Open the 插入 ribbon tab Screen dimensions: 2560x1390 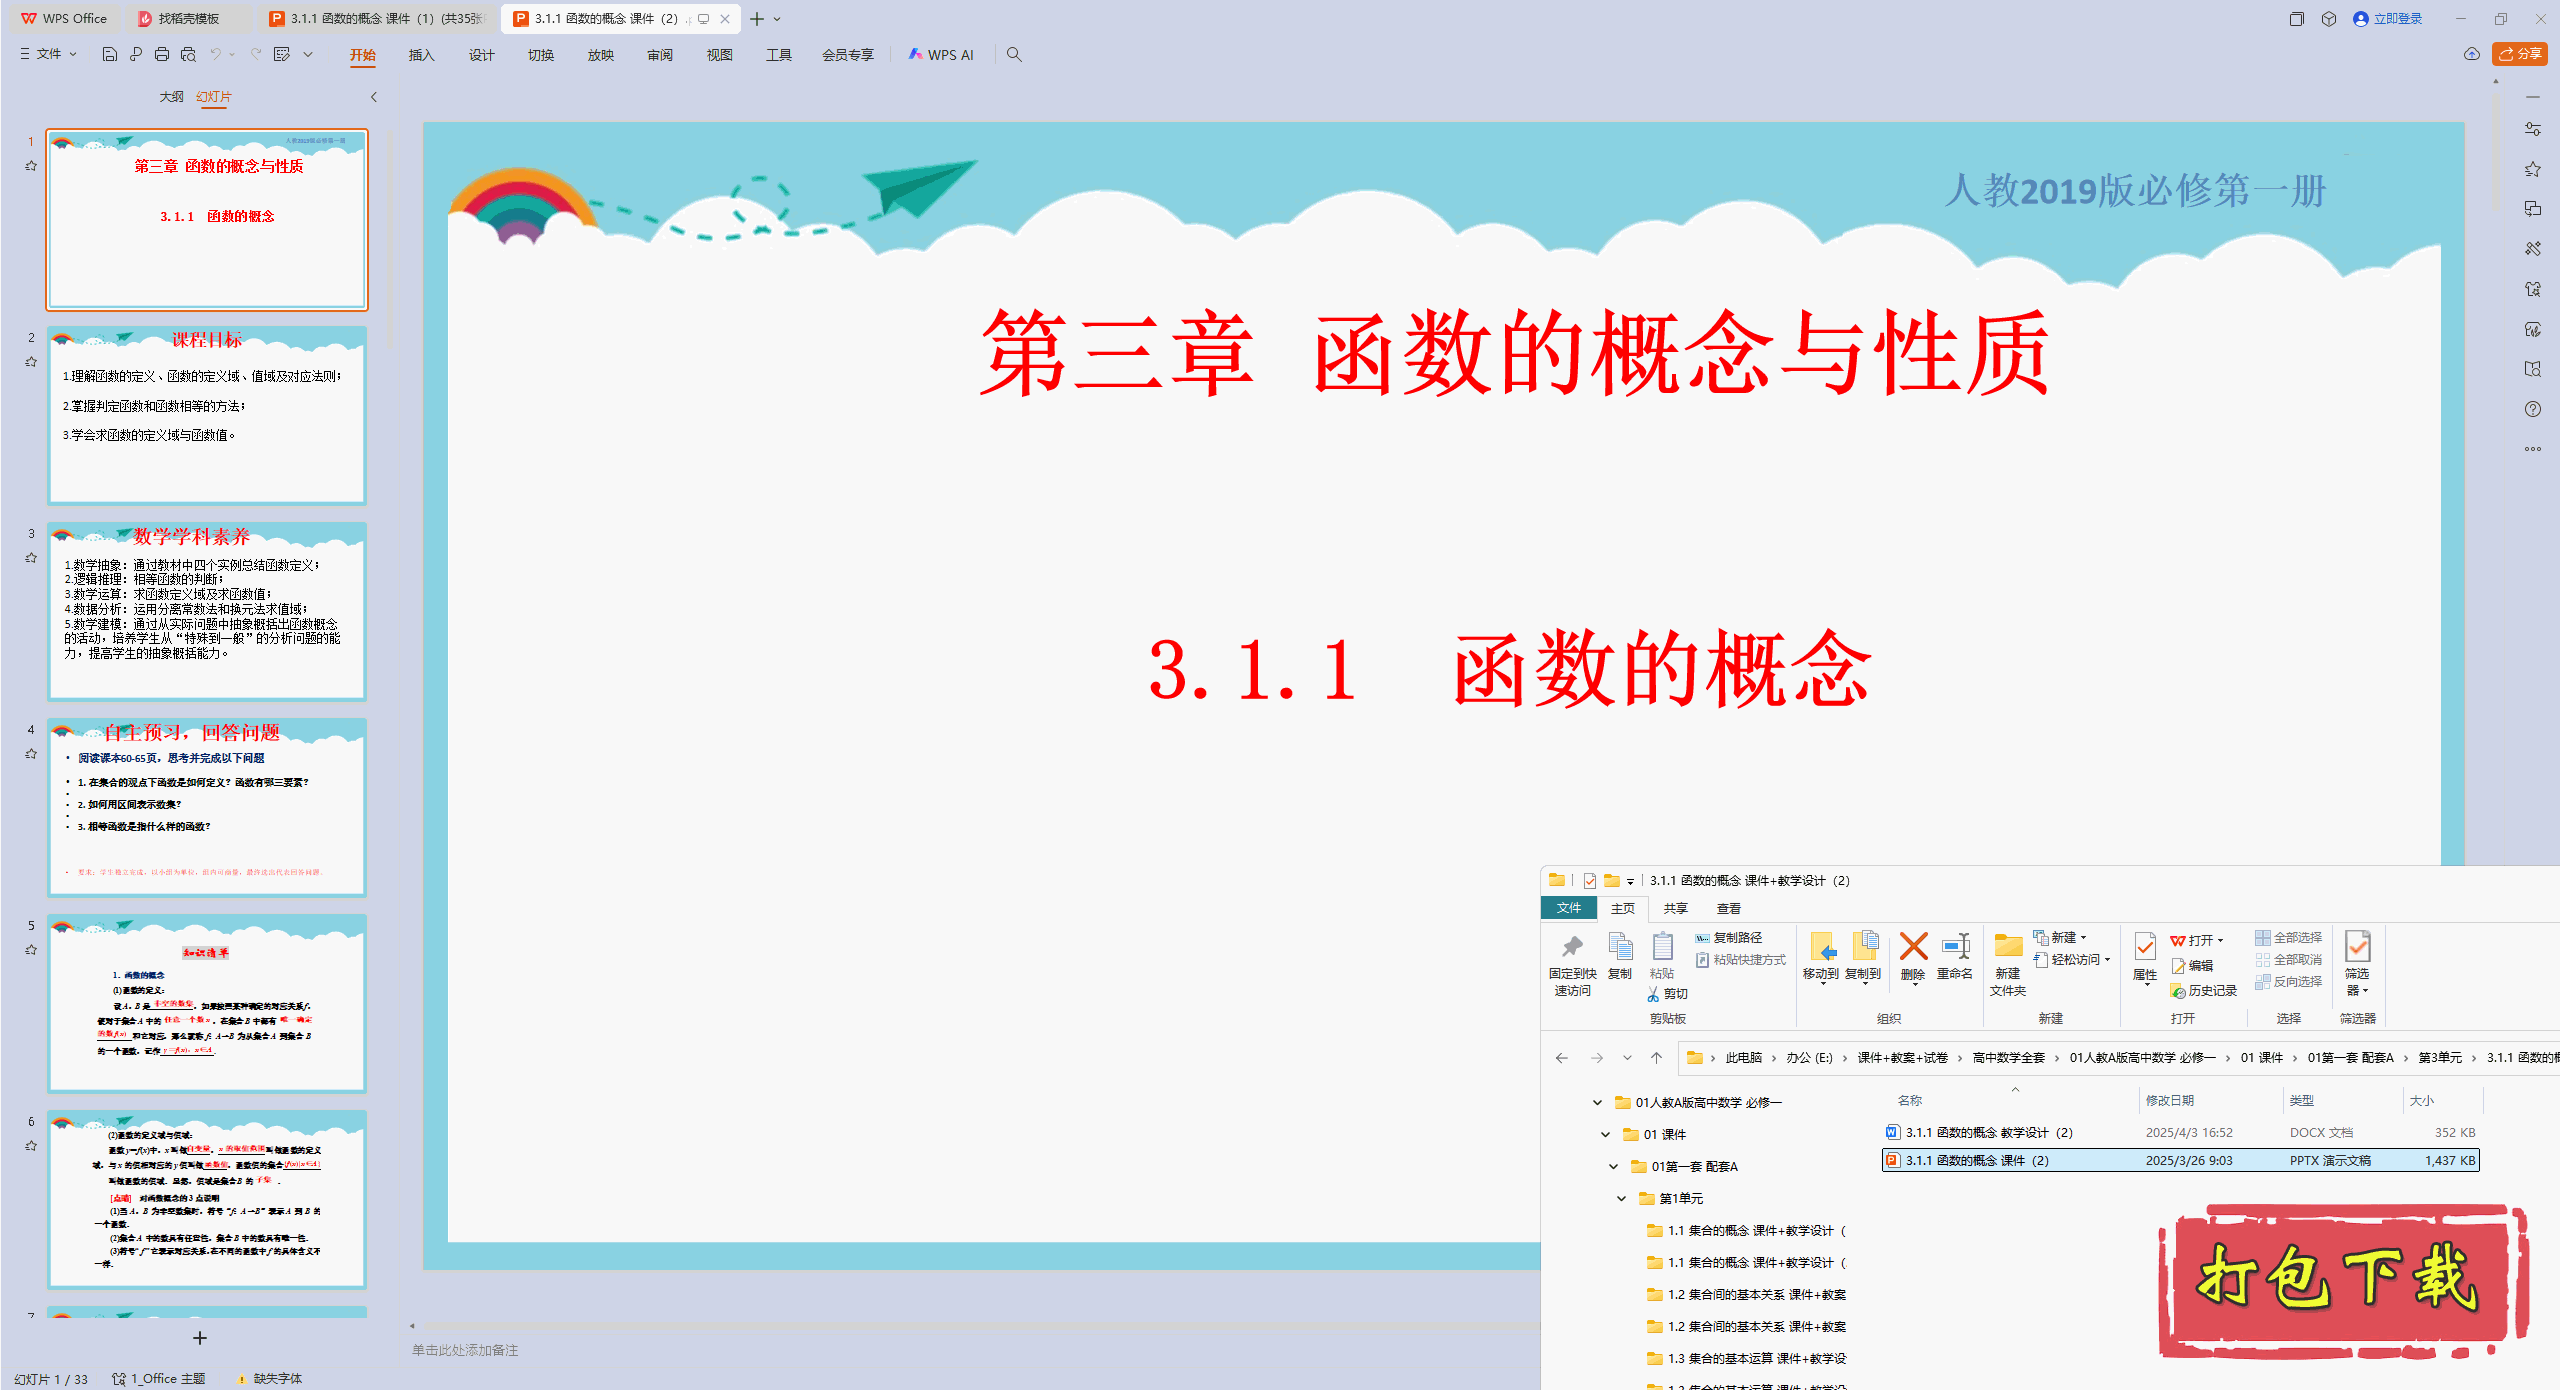421,55
